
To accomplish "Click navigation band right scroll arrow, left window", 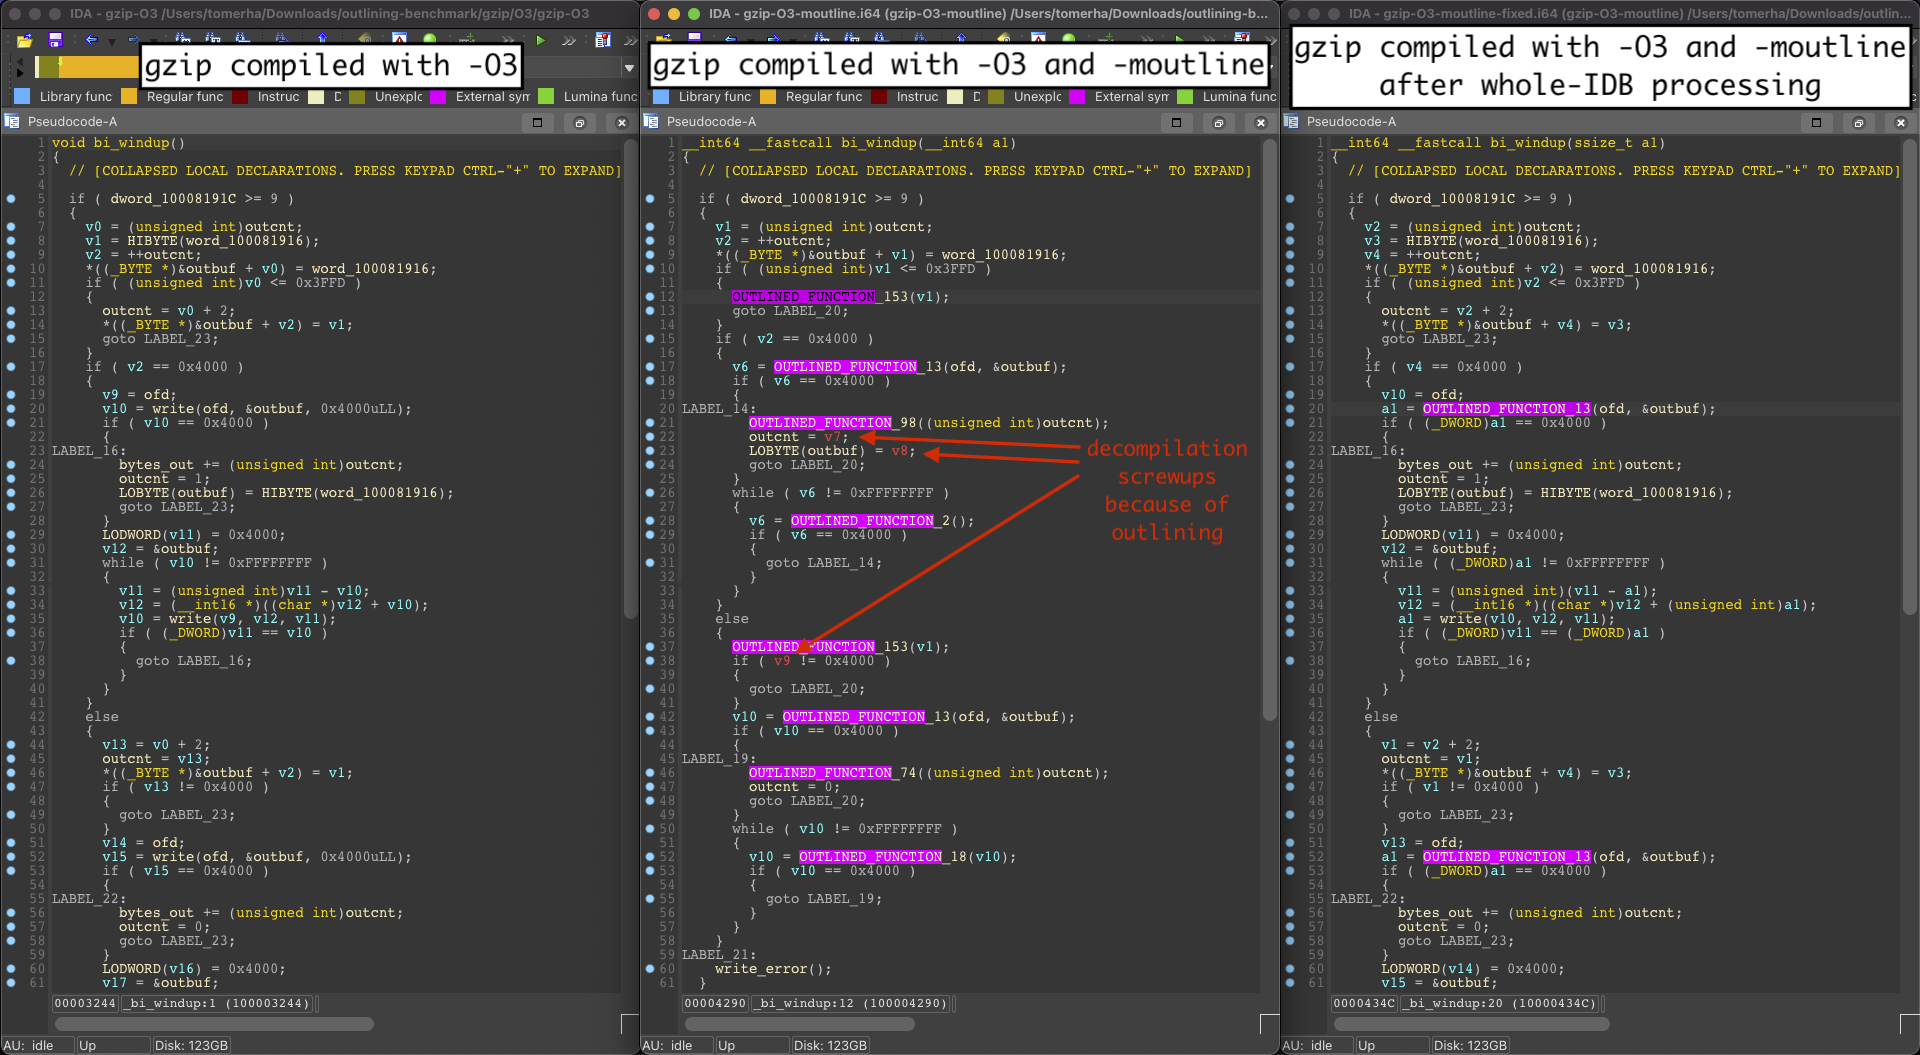I will [20, 73].
